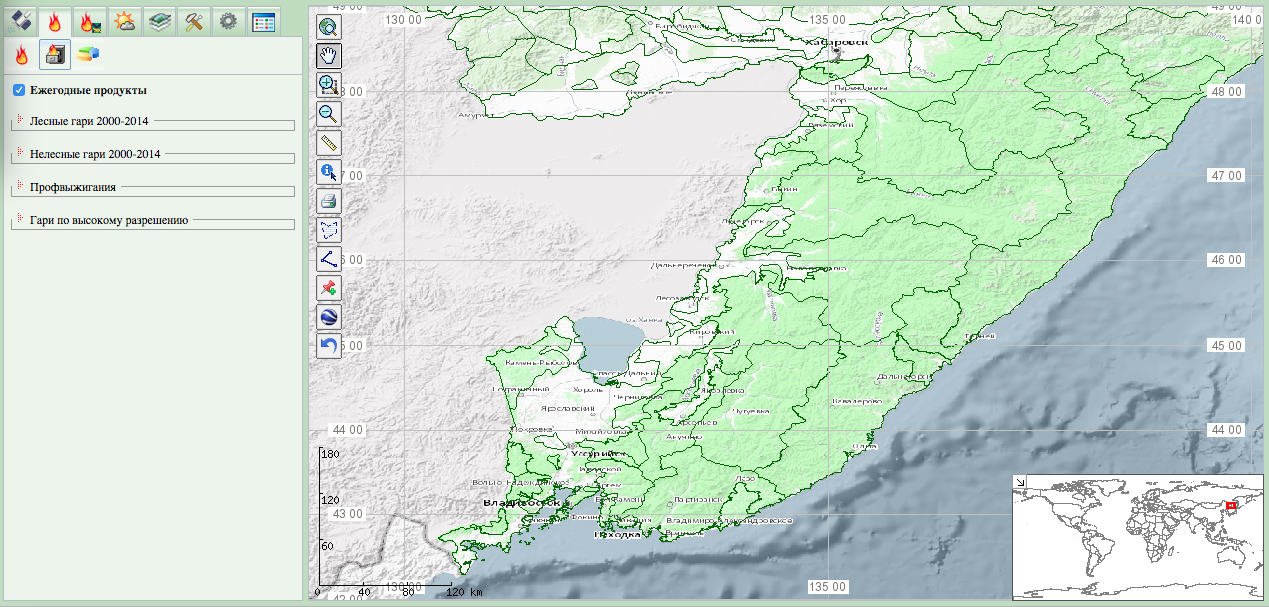This screenshot has width=1269, height=607.
Task: Click the zoom-out magnifier tool
Action: click(329, 114)
